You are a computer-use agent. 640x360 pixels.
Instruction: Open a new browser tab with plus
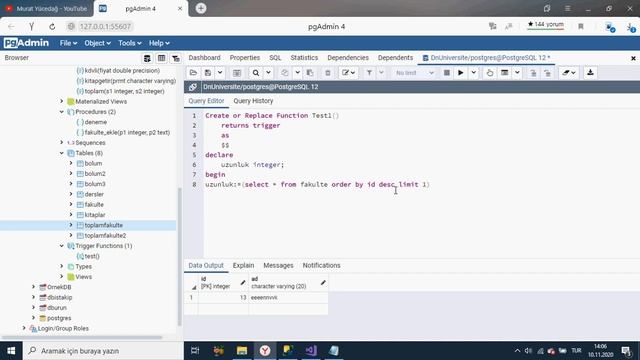pos(201,8)
